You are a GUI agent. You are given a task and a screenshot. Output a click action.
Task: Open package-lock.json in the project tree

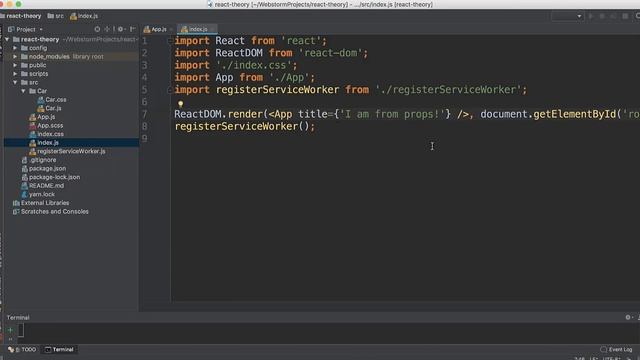54,177
